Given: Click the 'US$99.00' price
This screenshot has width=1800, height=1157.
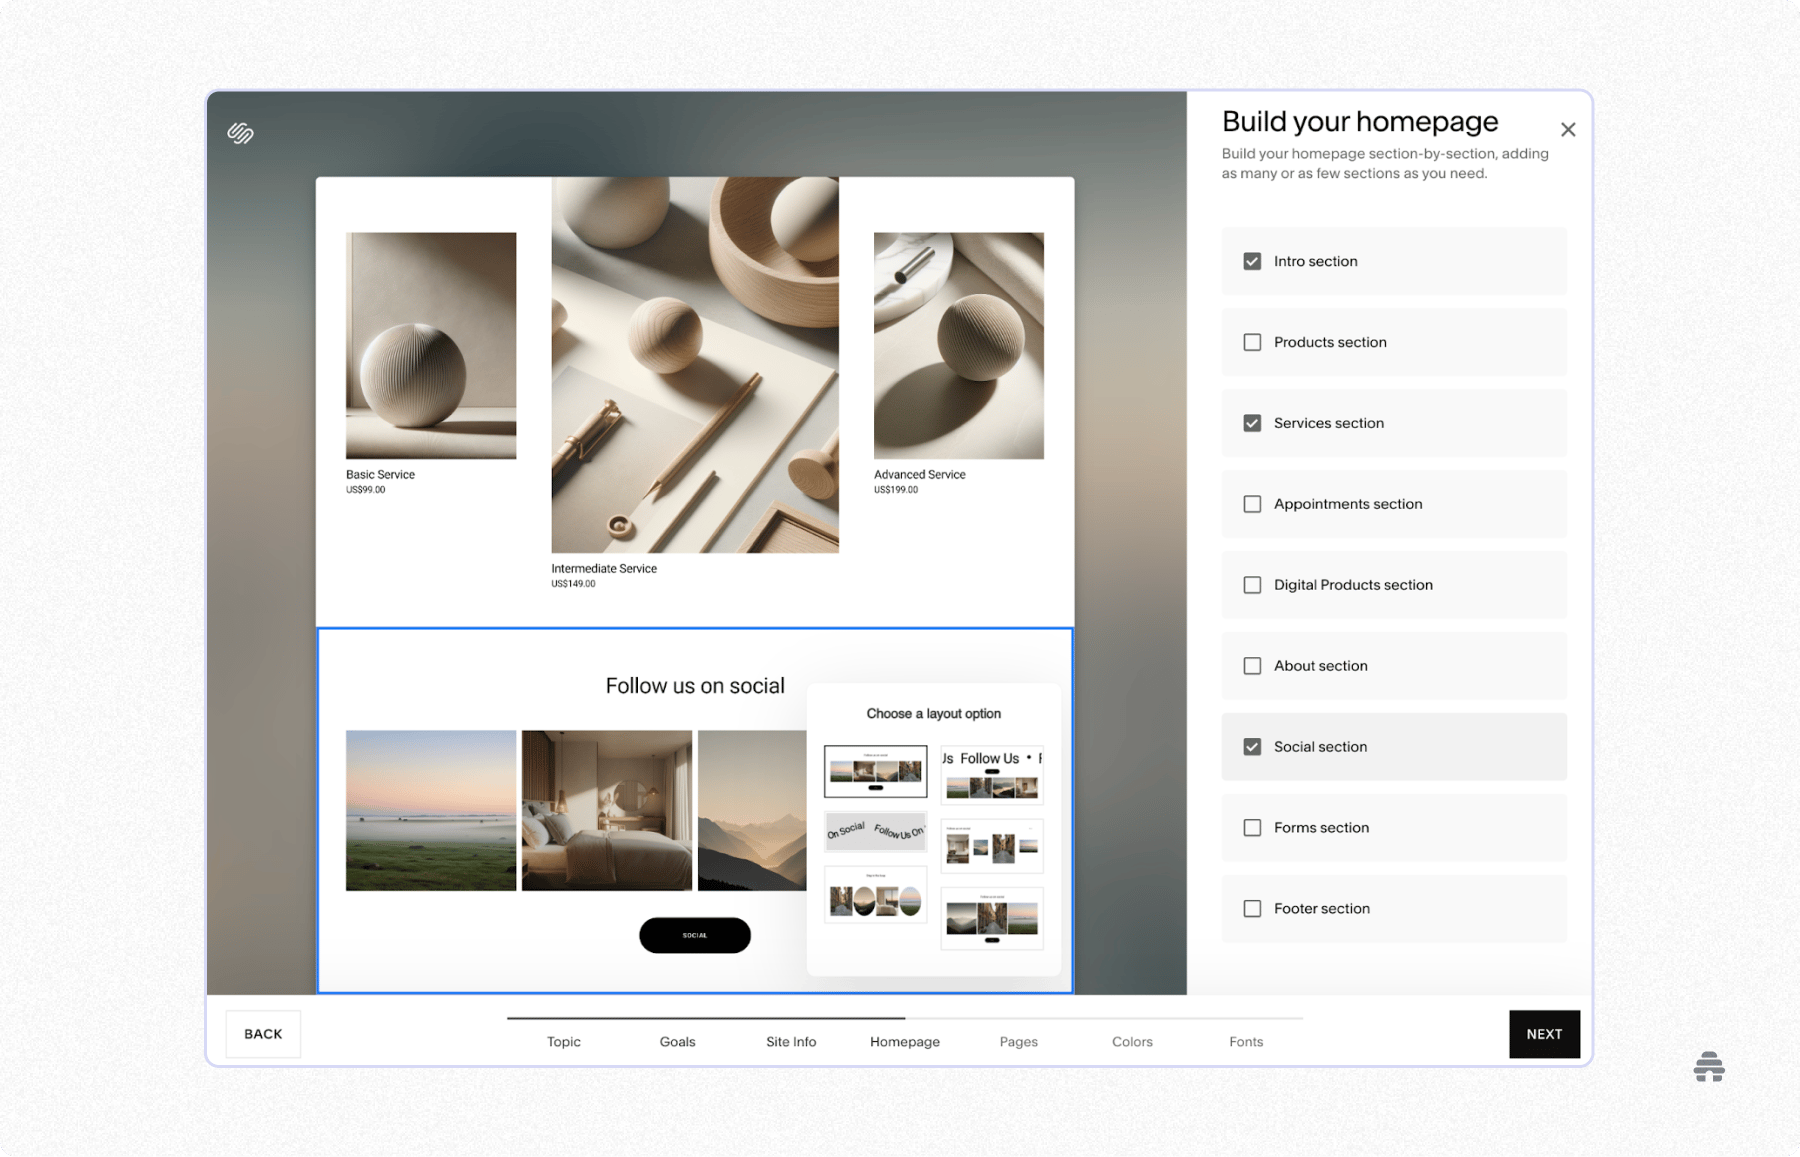Looking at the screenshot, I should click(x=366, y=490).
